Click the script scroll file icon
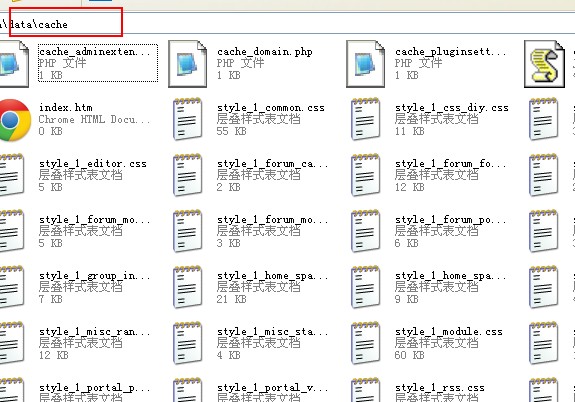This screenshot has height=402, width=575. 545,64
